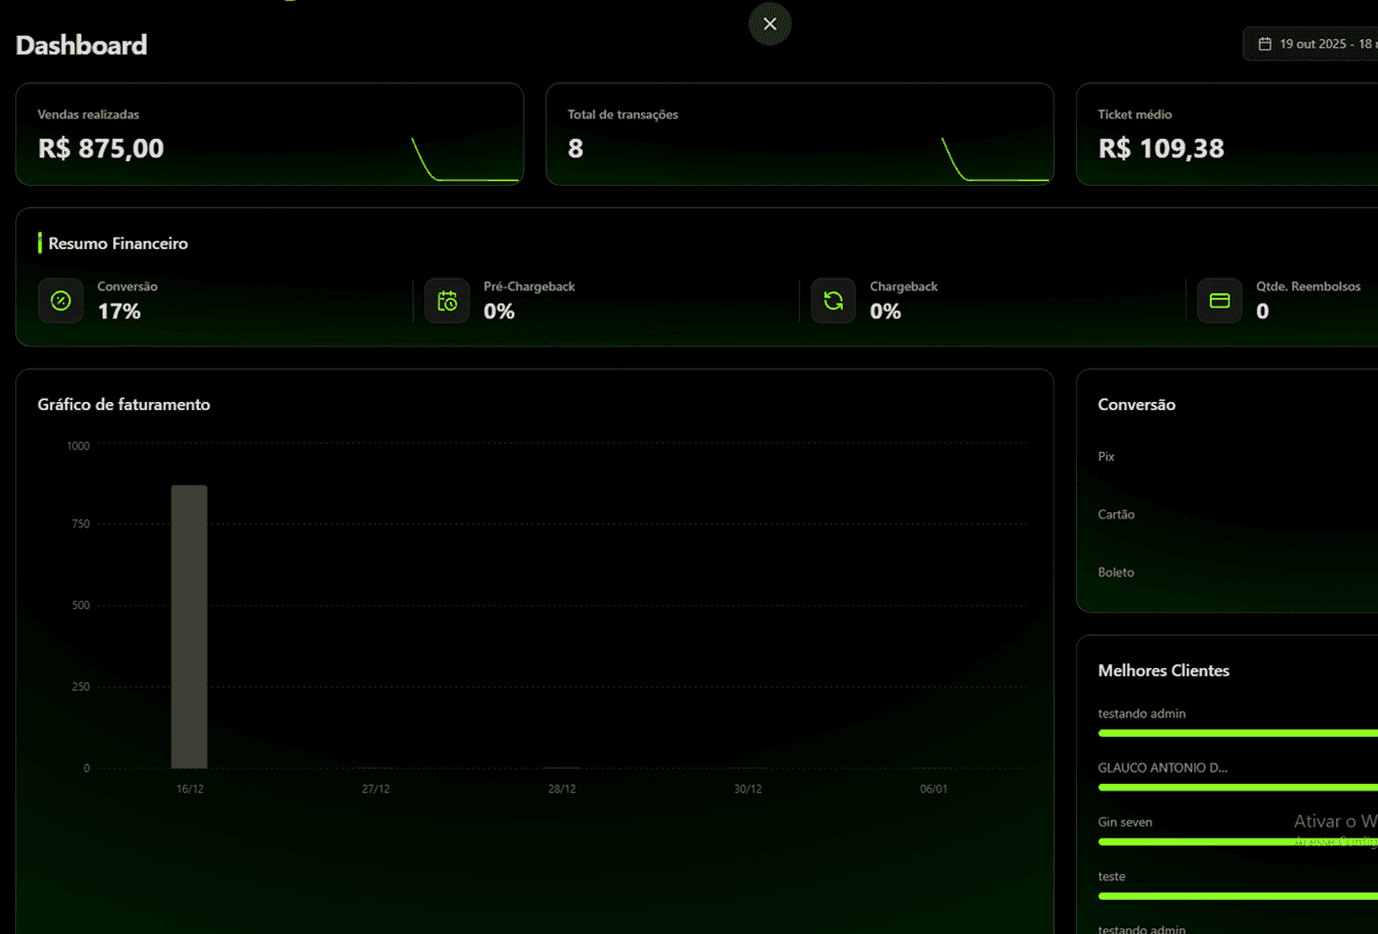Click the green accent bar beside Resumo Financeiro
1378x934 pixels.
(x=39, y=243)
